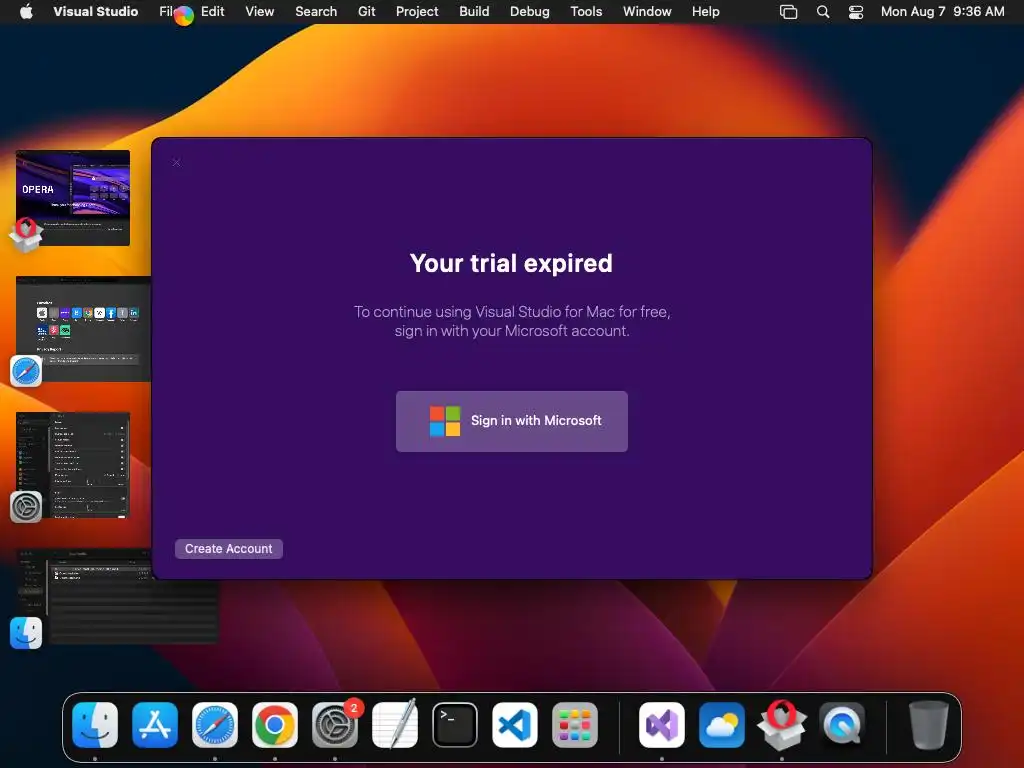Open the Trash in the Dock
1024x768 pixels.
point(929,725)
